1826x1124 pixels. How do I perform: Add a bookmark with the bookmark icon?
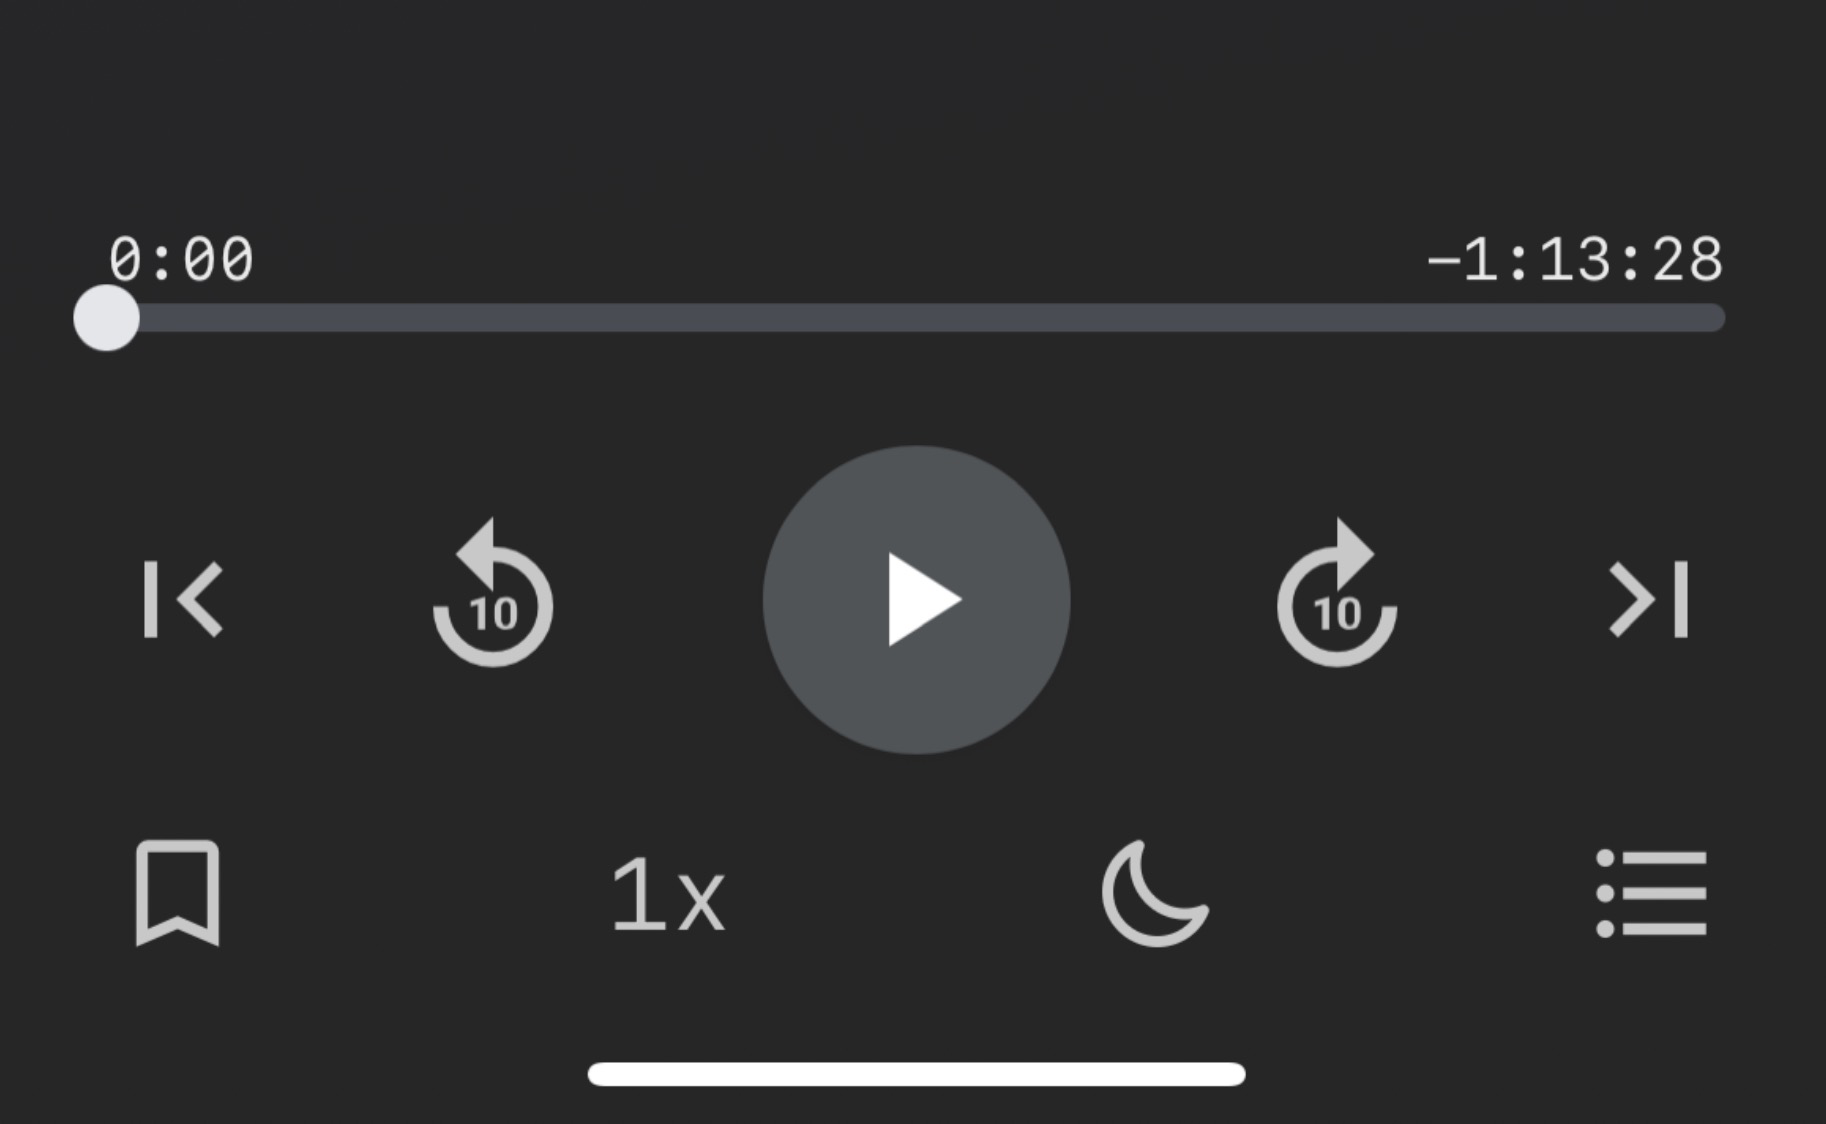pos(178,893)
